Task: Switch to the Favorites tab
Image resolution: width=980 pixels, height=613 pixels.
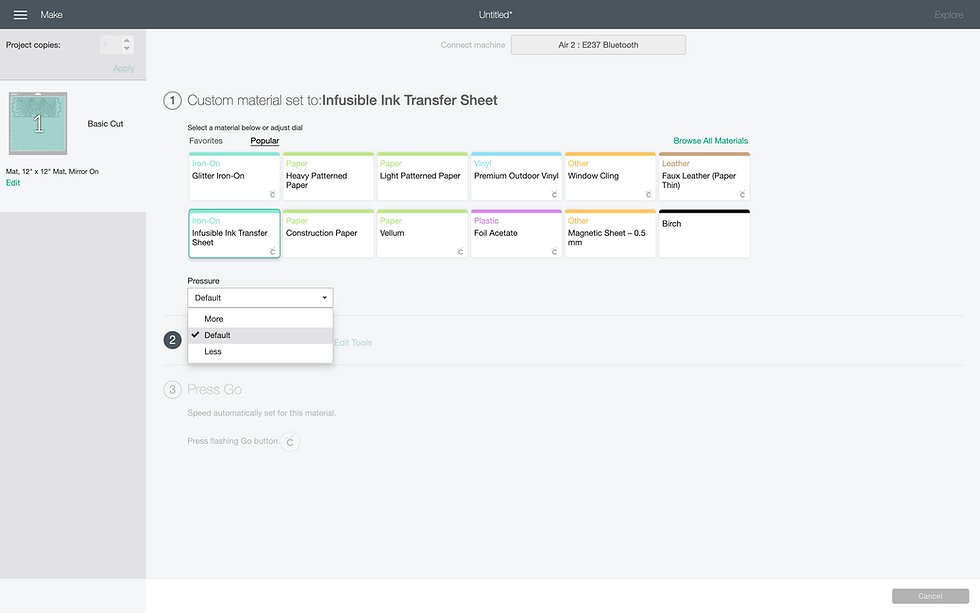Action: [206, 141]
